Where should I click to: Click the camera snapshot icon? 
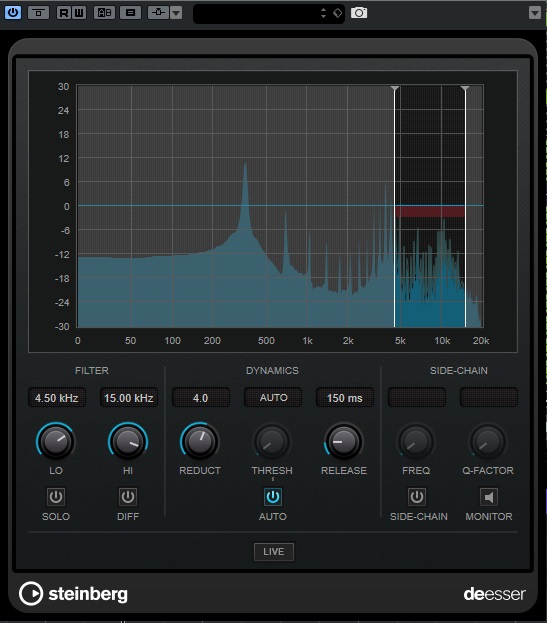359,13
